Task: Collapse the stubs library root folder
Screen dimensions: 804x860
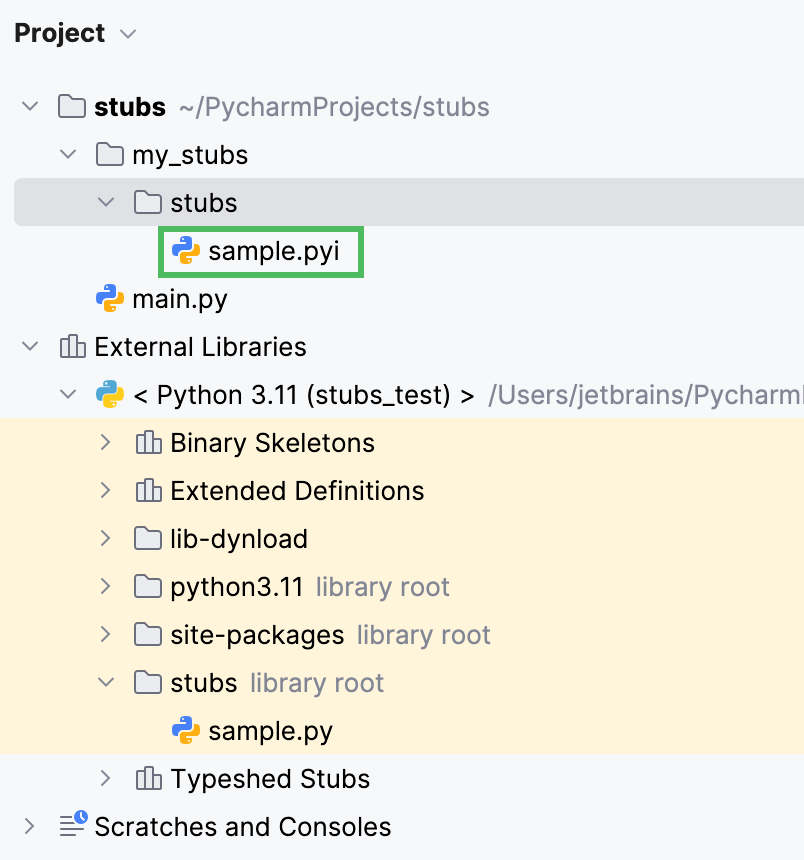Action: click(107, 682)
